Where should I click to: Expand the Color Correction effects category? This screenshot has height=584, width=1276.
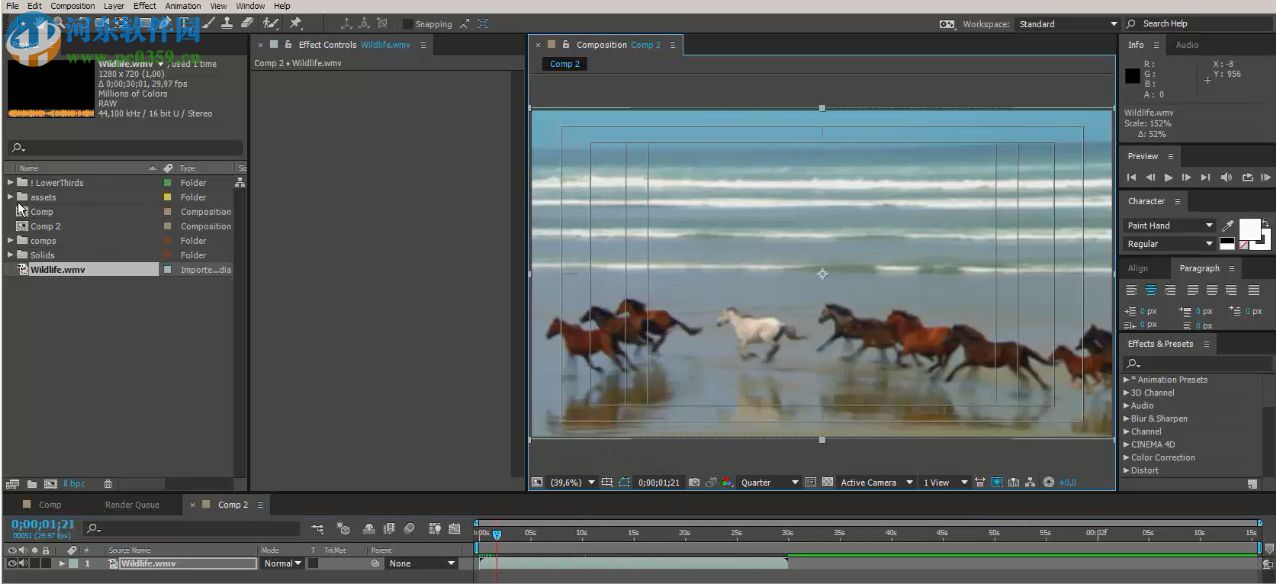(1127, 458)
